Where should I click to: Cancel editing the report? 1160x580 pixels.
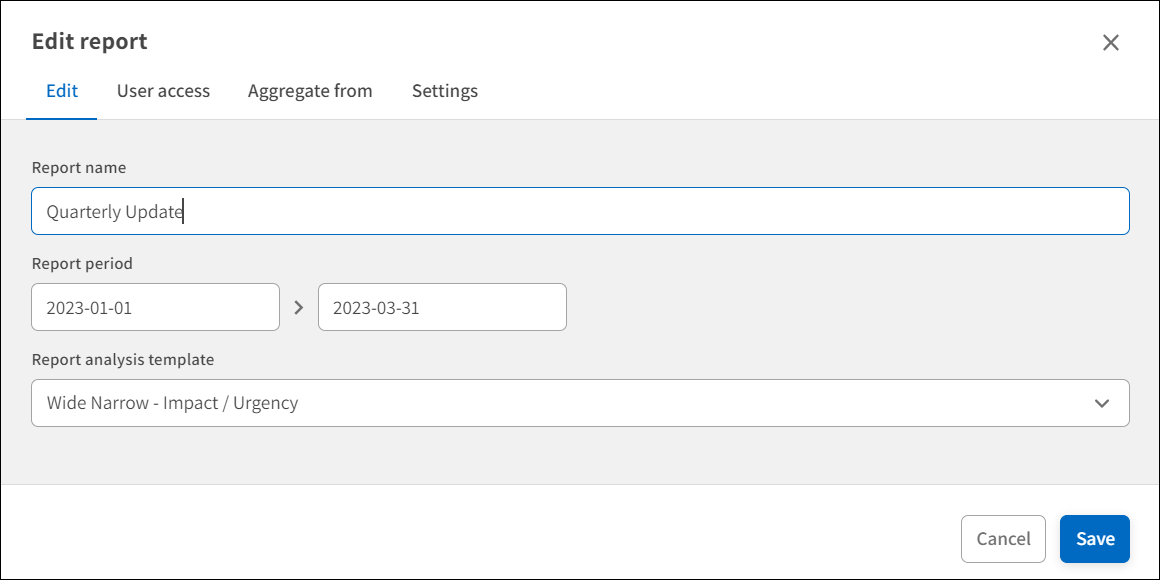coord(1003,538)
